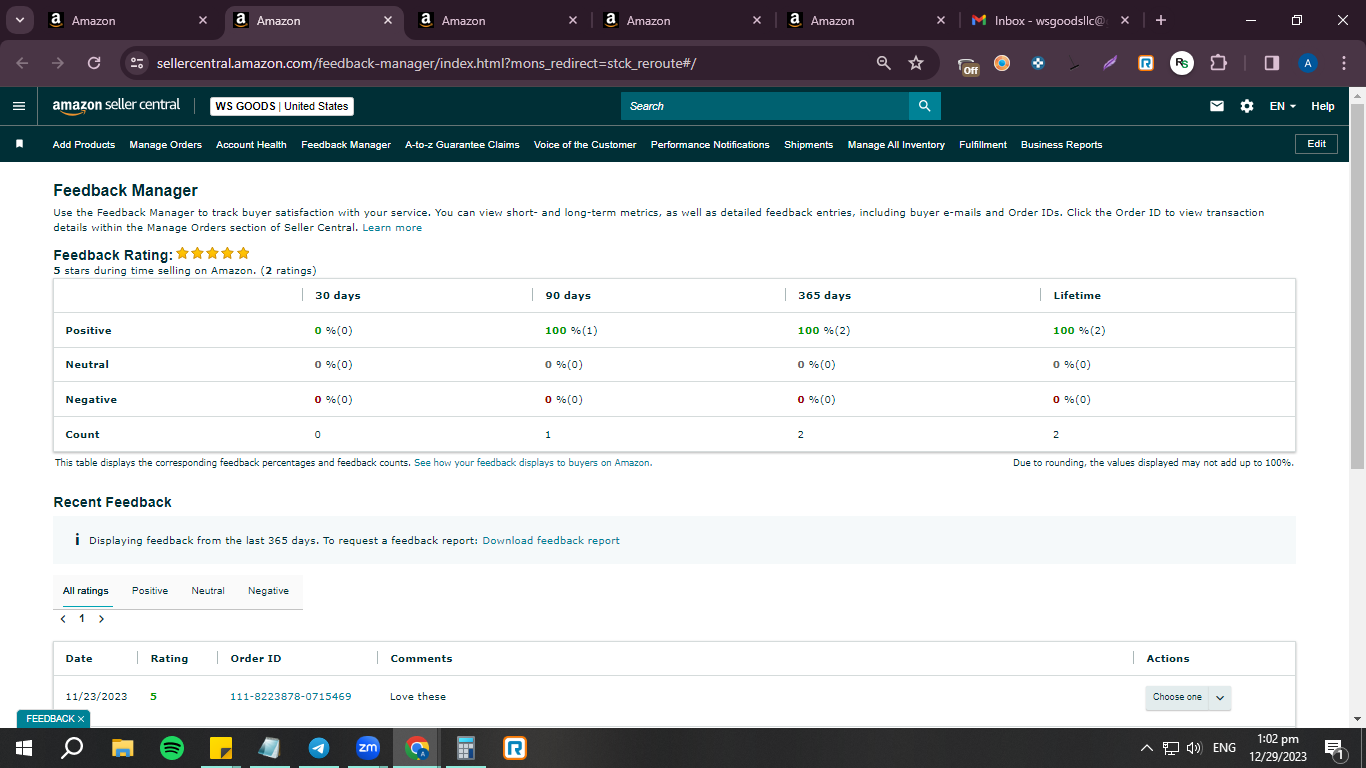Click the zoom magnifier icon in the address bar
The width and height of the screenshot is (1366, 768).
(x=883, y=63)
